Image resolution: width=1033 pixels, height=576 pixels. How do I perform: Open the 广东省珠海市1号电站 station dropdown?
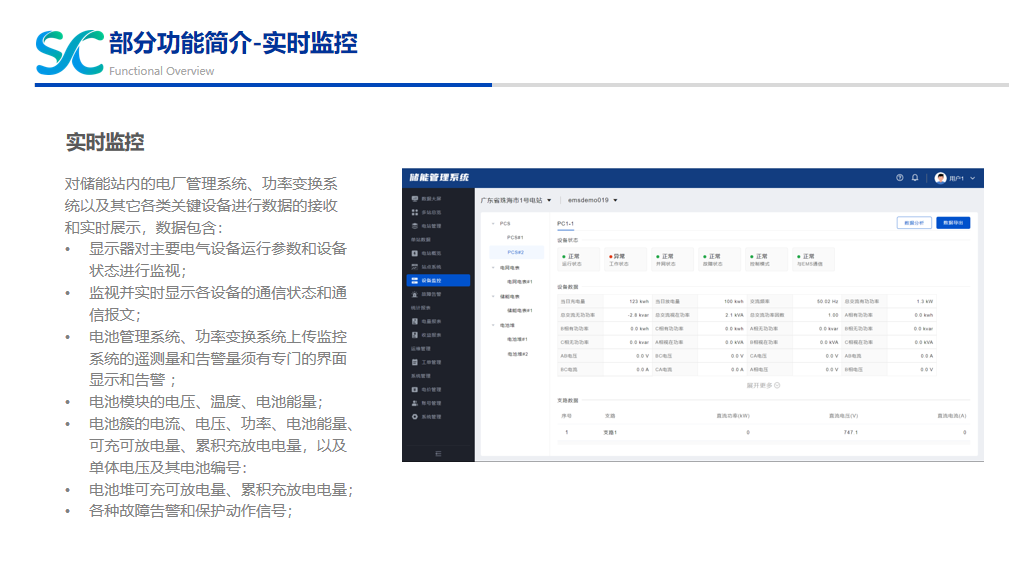pos(515,200)
